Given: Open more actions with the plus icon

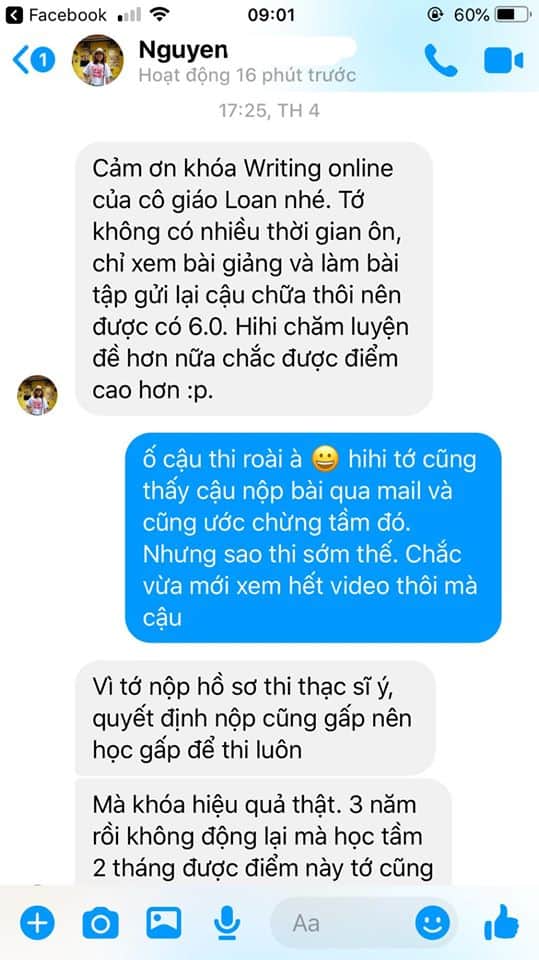Looking at the screenshot, I should [x=37, y=922].
